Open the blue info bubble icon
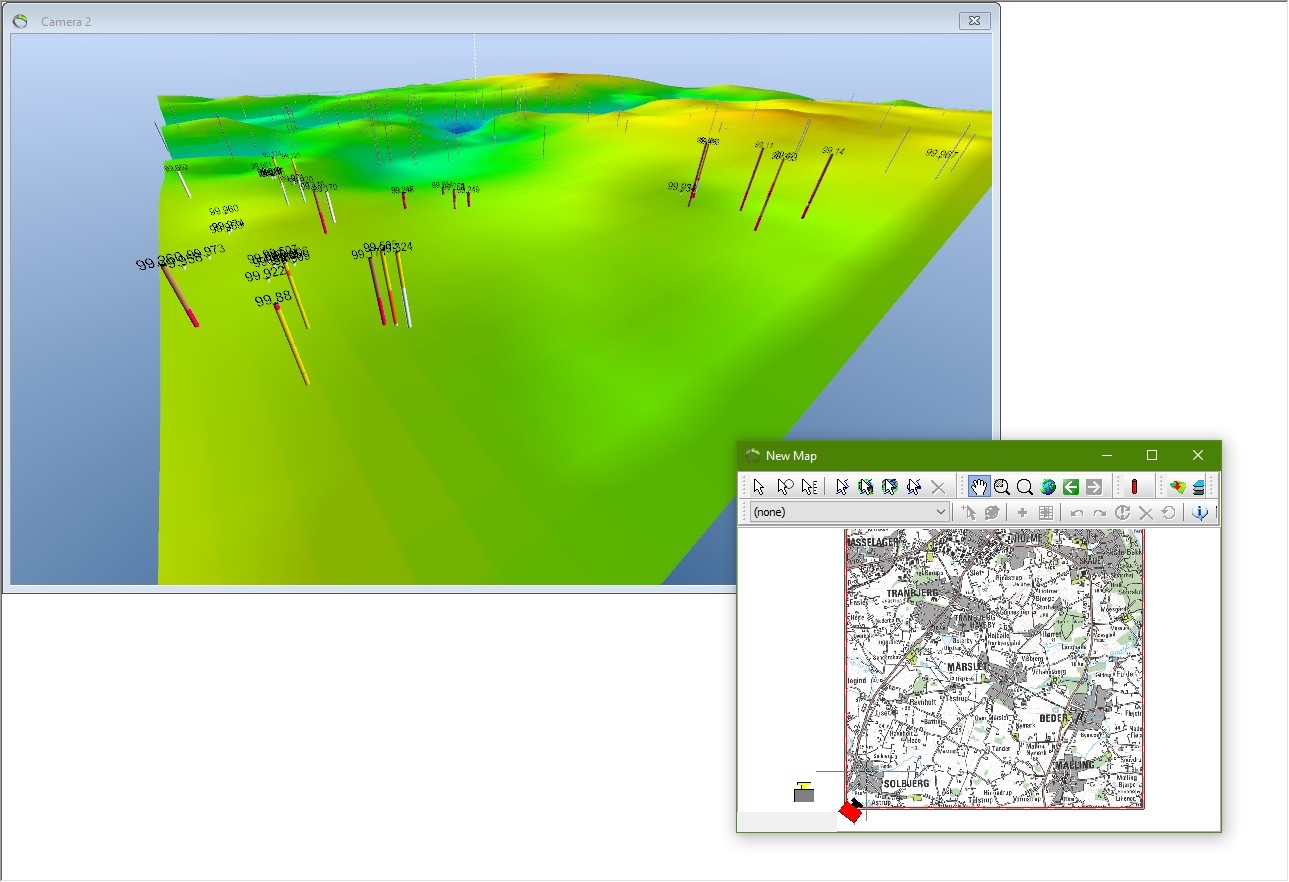The height and width of the screenshot is (882, 1289). (x=1200, y=512)
